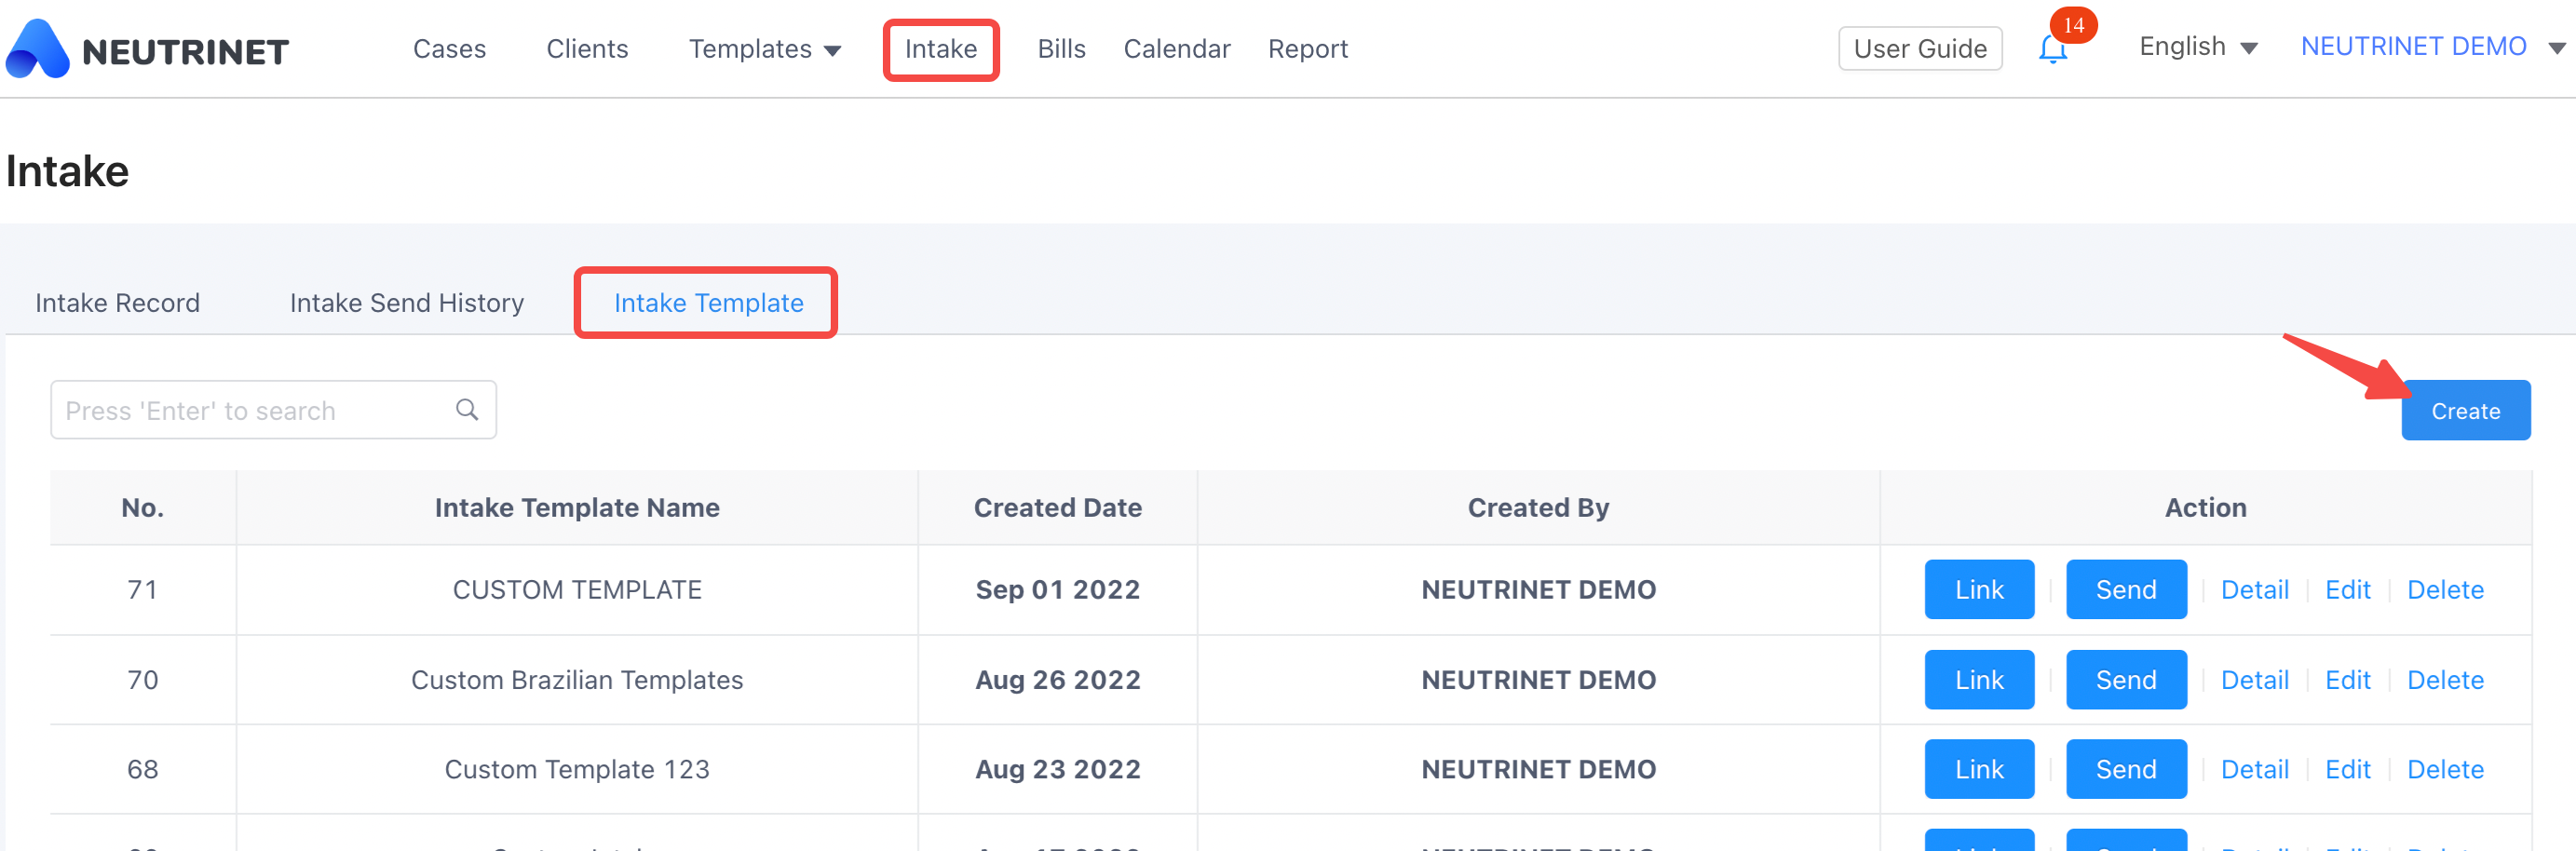The height and width of the screenshot is (851, 2576).
Task: Open the Calendar page
Action: point(1177,49)
